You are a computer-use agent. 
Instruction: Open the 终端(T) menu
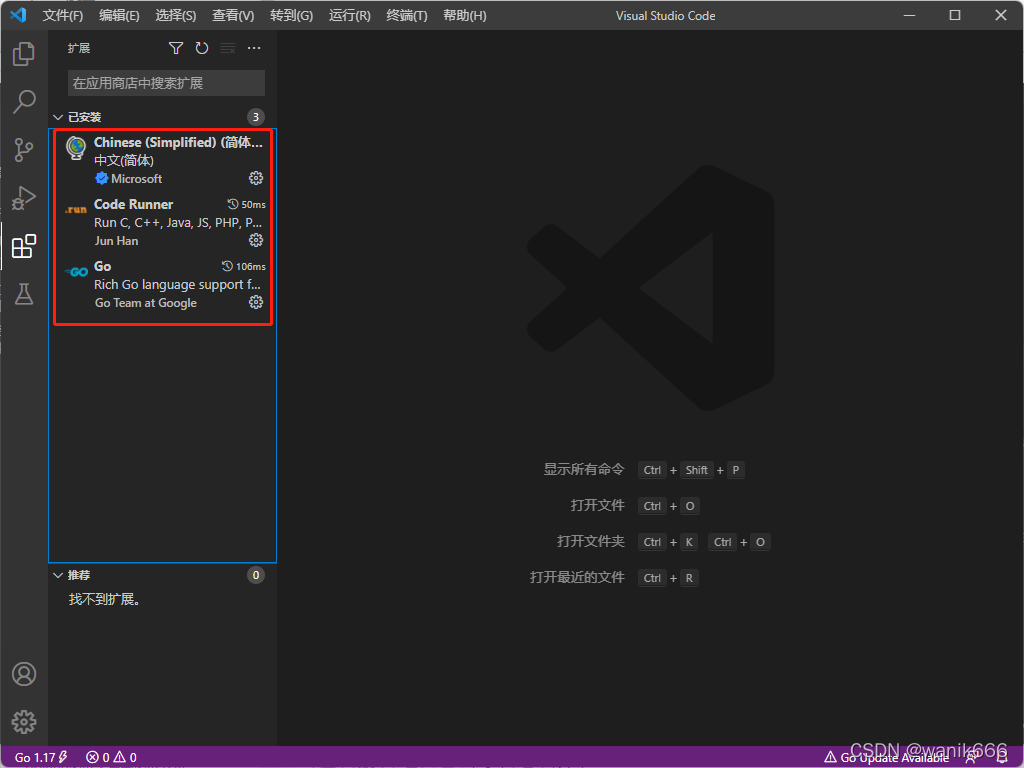click(x=406, y=15)
